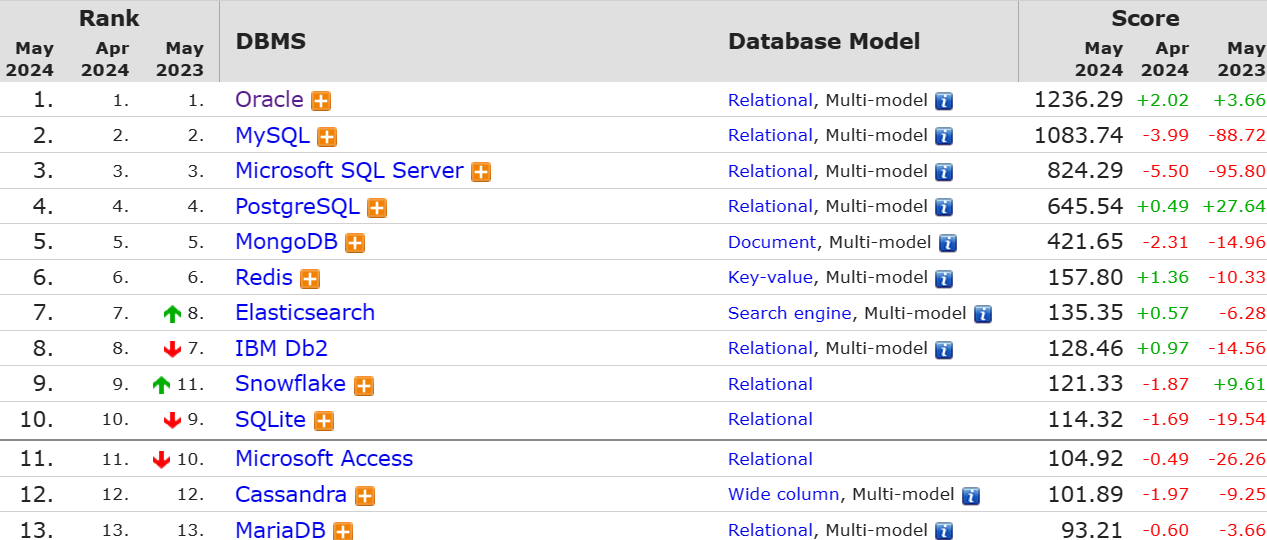Click the orange plus icon beside Cassandra
The width and height of the screenshot is (1267, 540).
coord(365,496)
